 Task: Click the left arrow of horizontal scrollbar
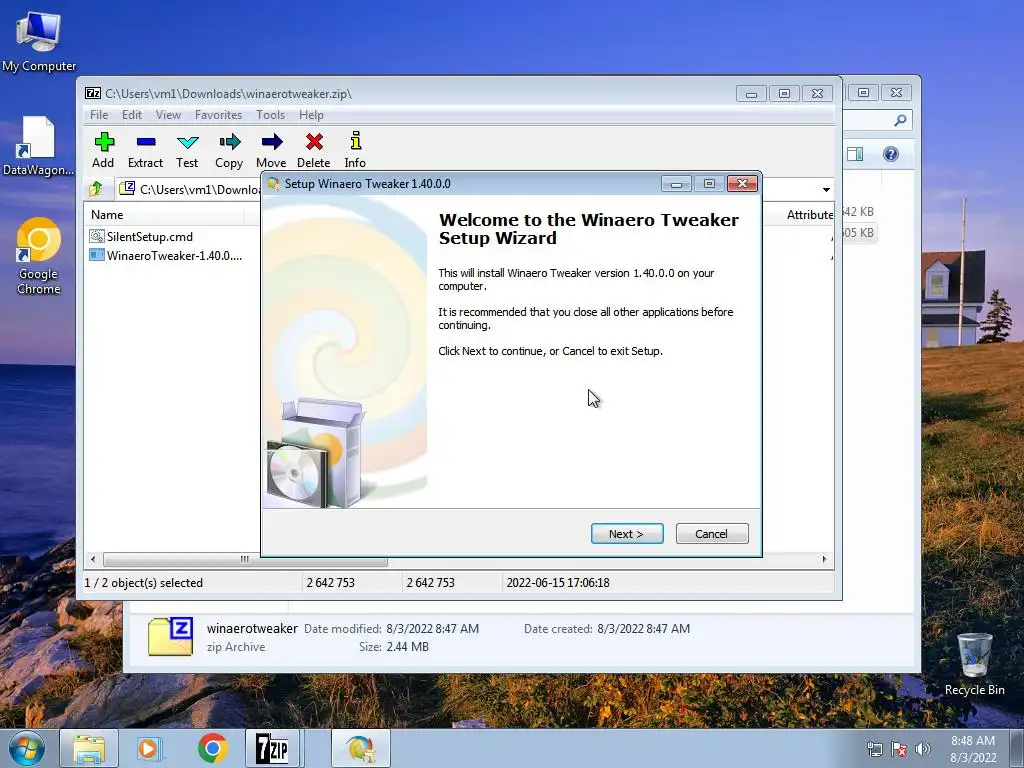[x=93, y=560]
